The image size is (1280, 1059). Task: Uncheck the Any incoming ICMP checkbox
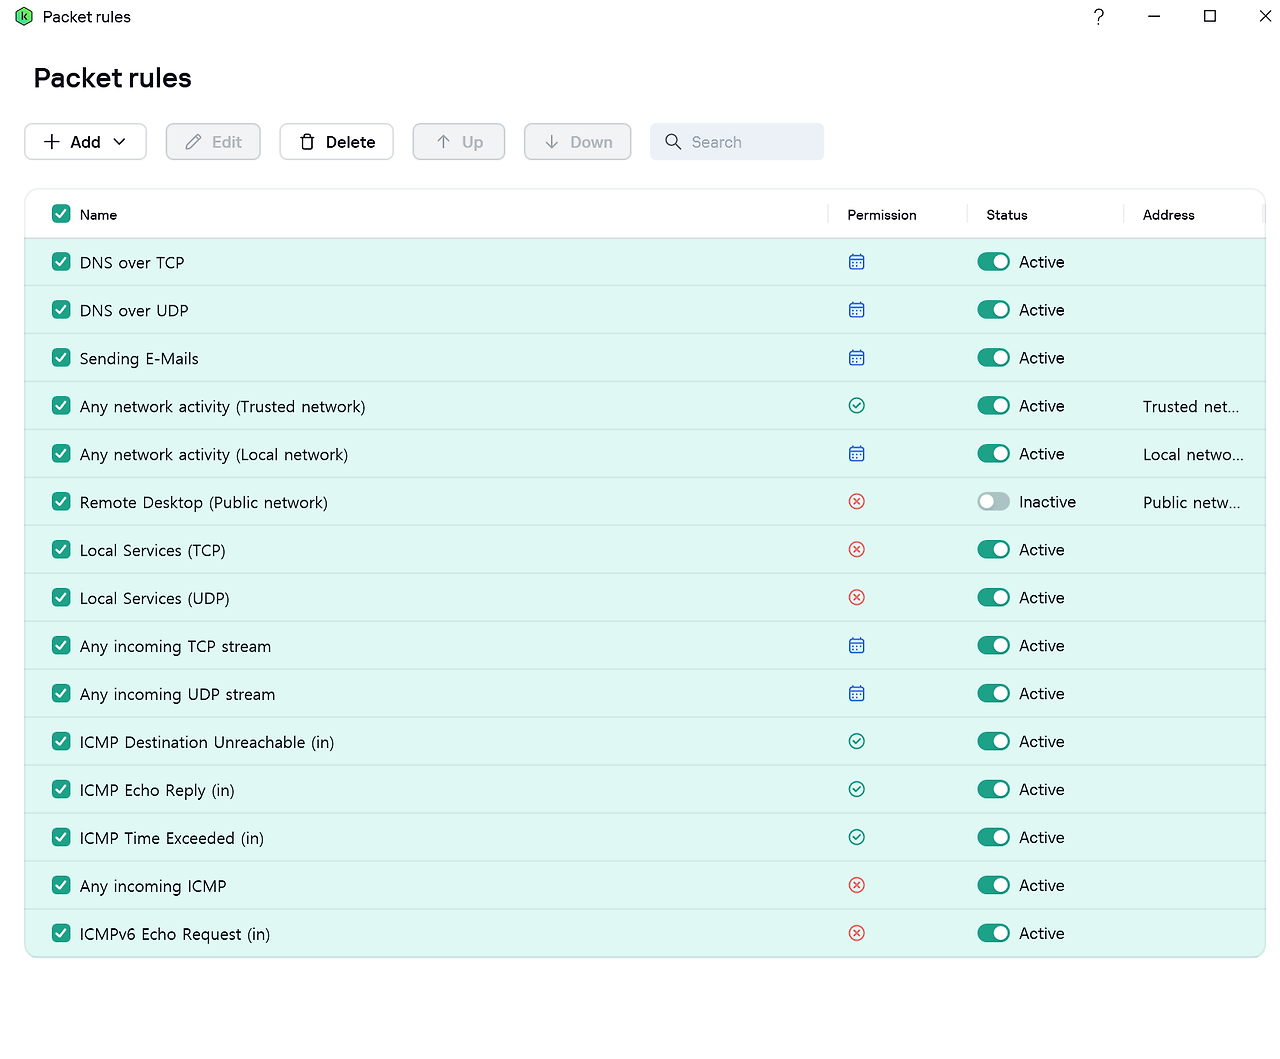(x=61, y=886)
